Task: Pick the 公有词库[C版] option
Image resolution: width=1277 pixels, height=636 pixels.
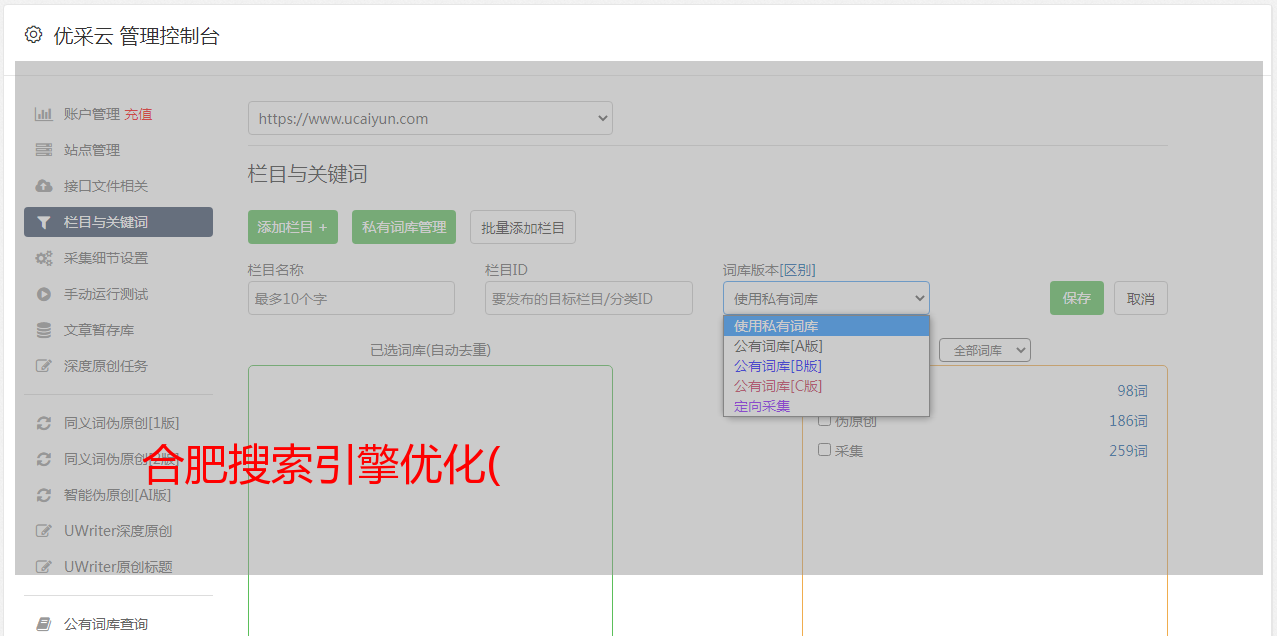Action: [778, 386]
